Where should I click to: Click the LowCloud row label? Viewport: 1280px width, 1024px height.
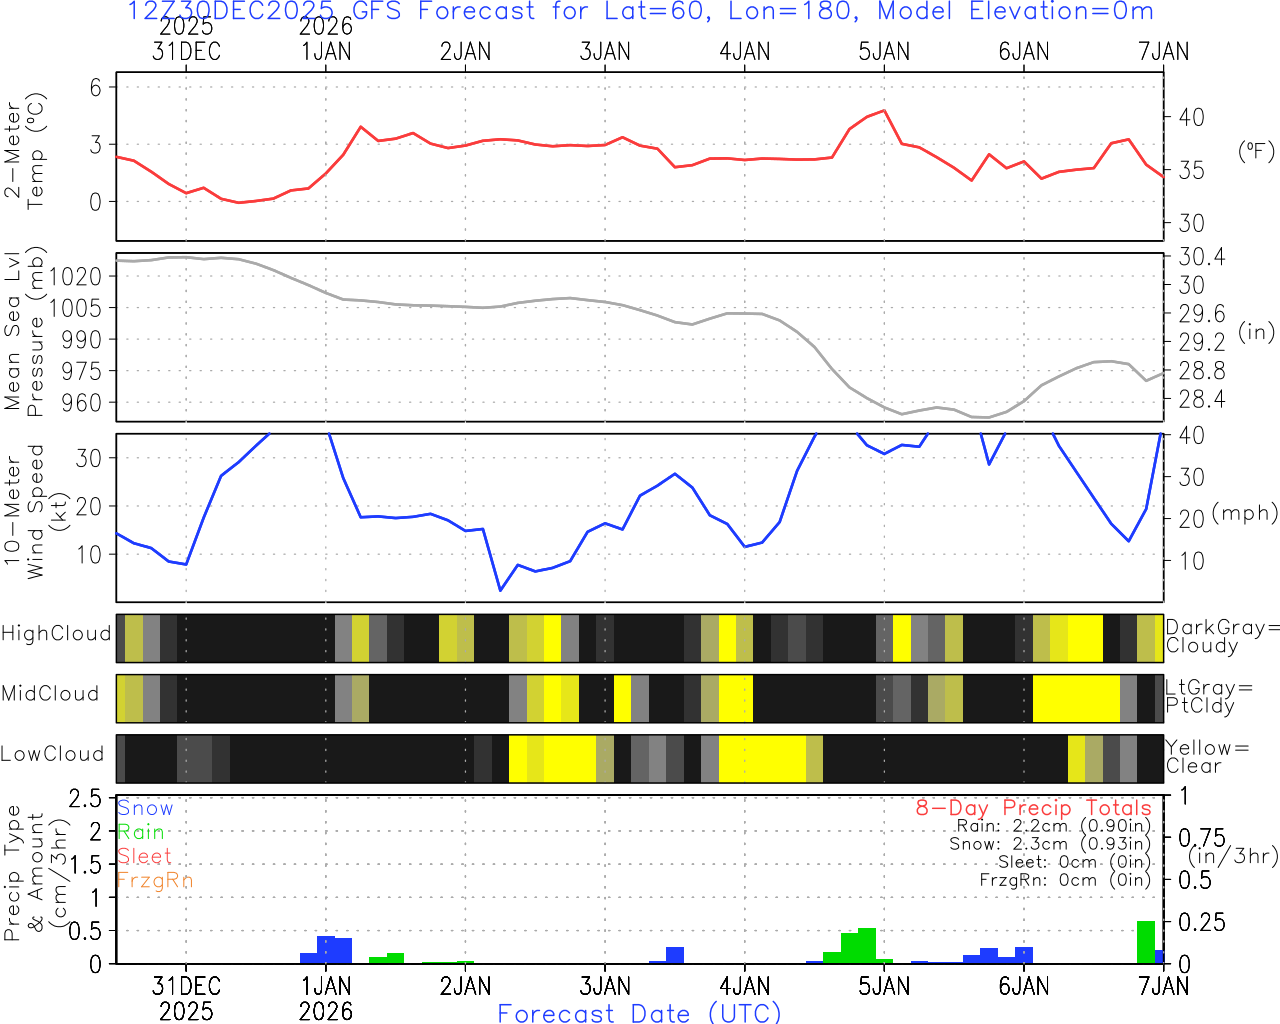point(52,754)
